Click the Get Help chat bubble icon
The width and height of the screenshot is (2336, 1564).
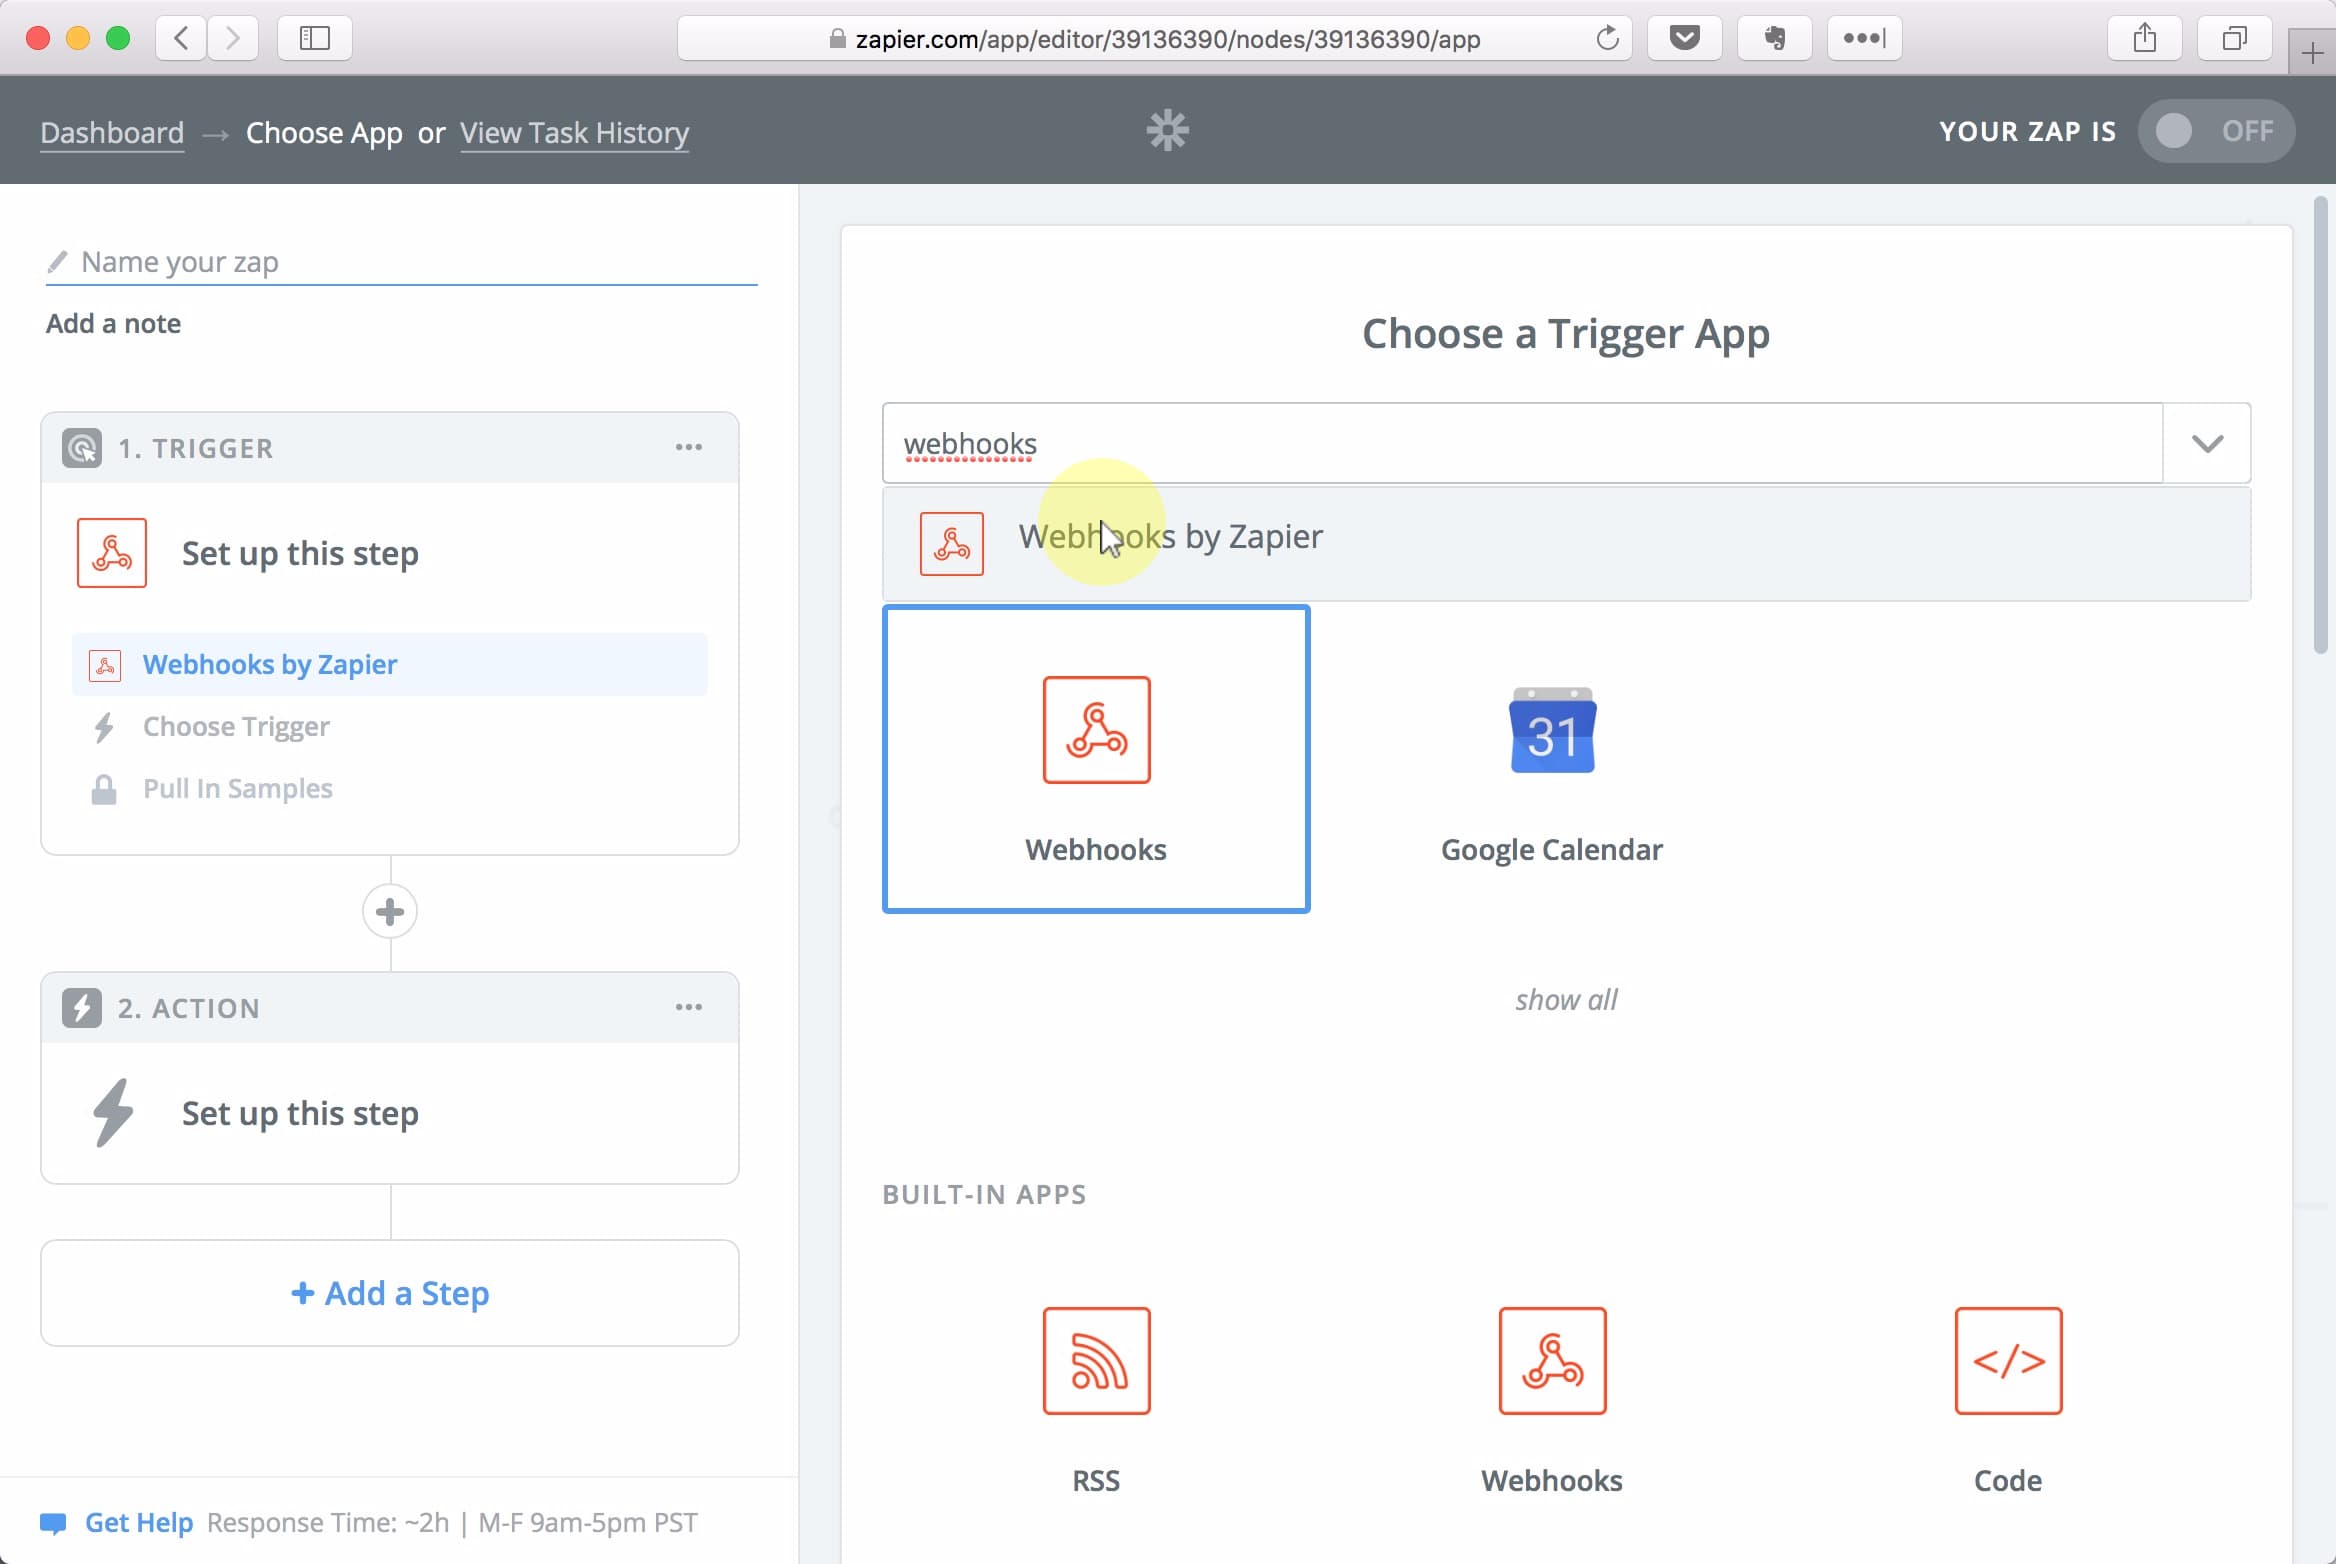[53, 1523]
